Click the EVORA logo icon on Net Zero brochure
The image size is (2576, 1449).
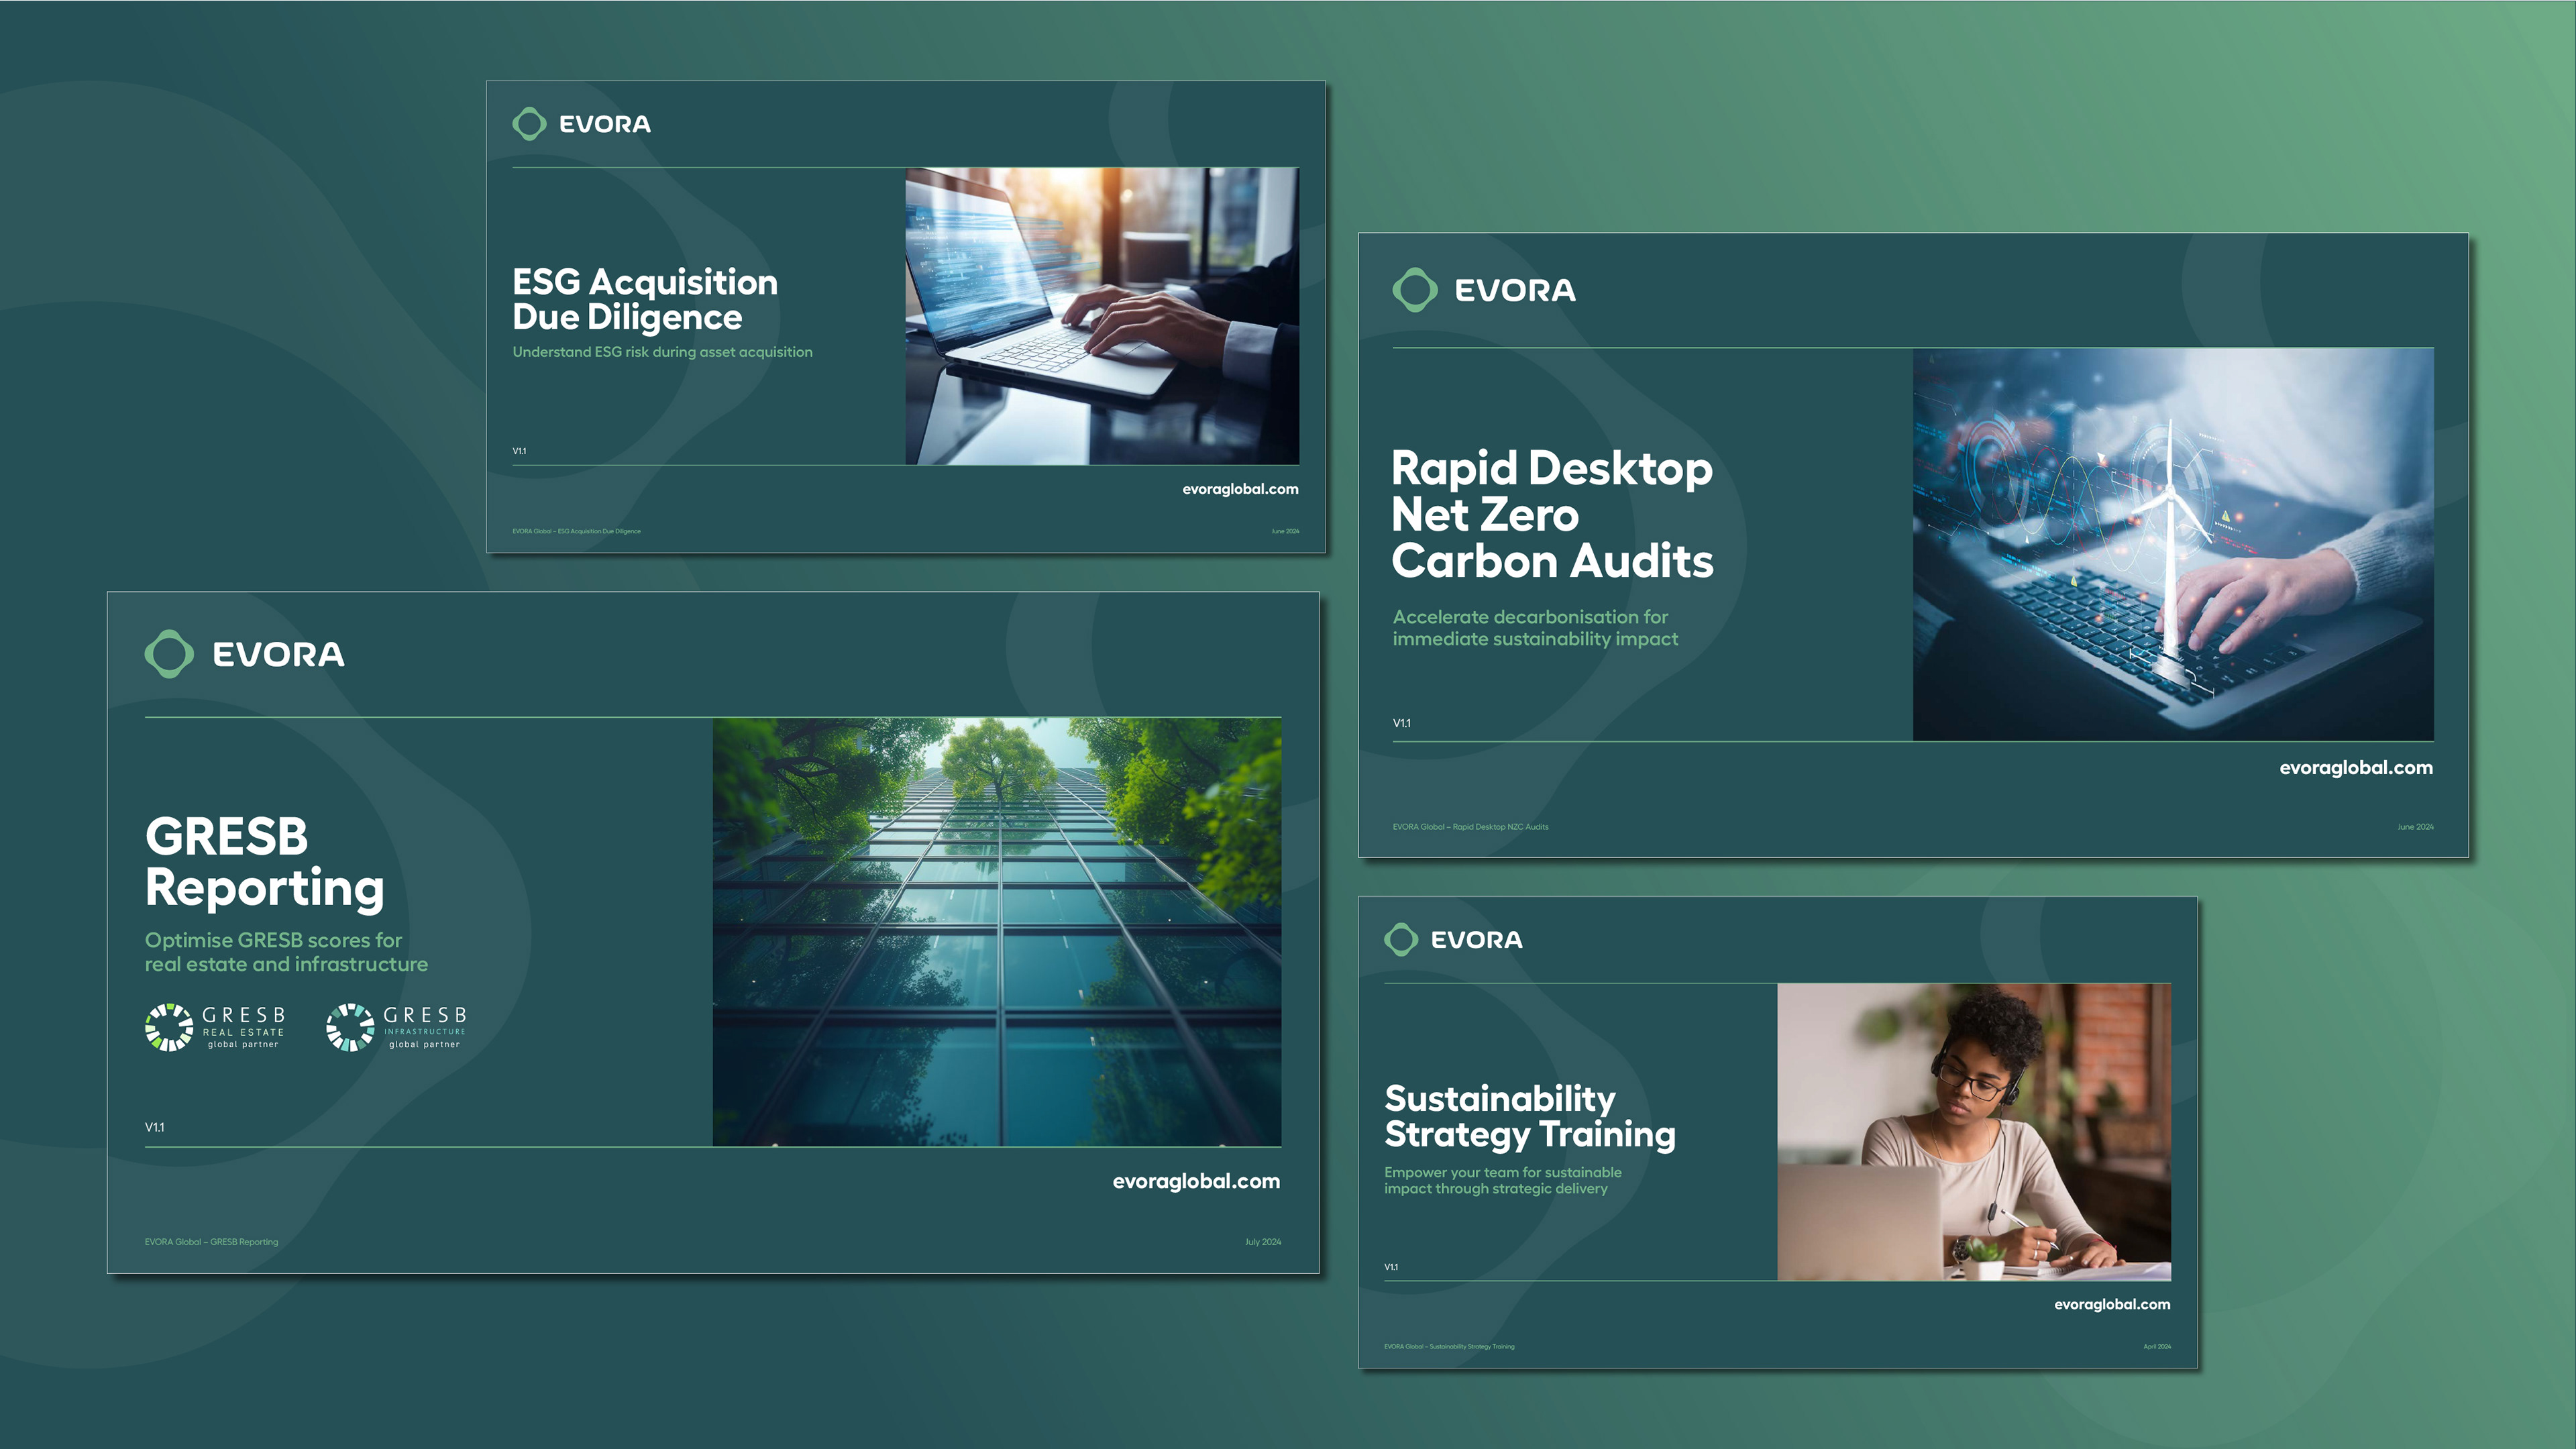point(1415,290)
